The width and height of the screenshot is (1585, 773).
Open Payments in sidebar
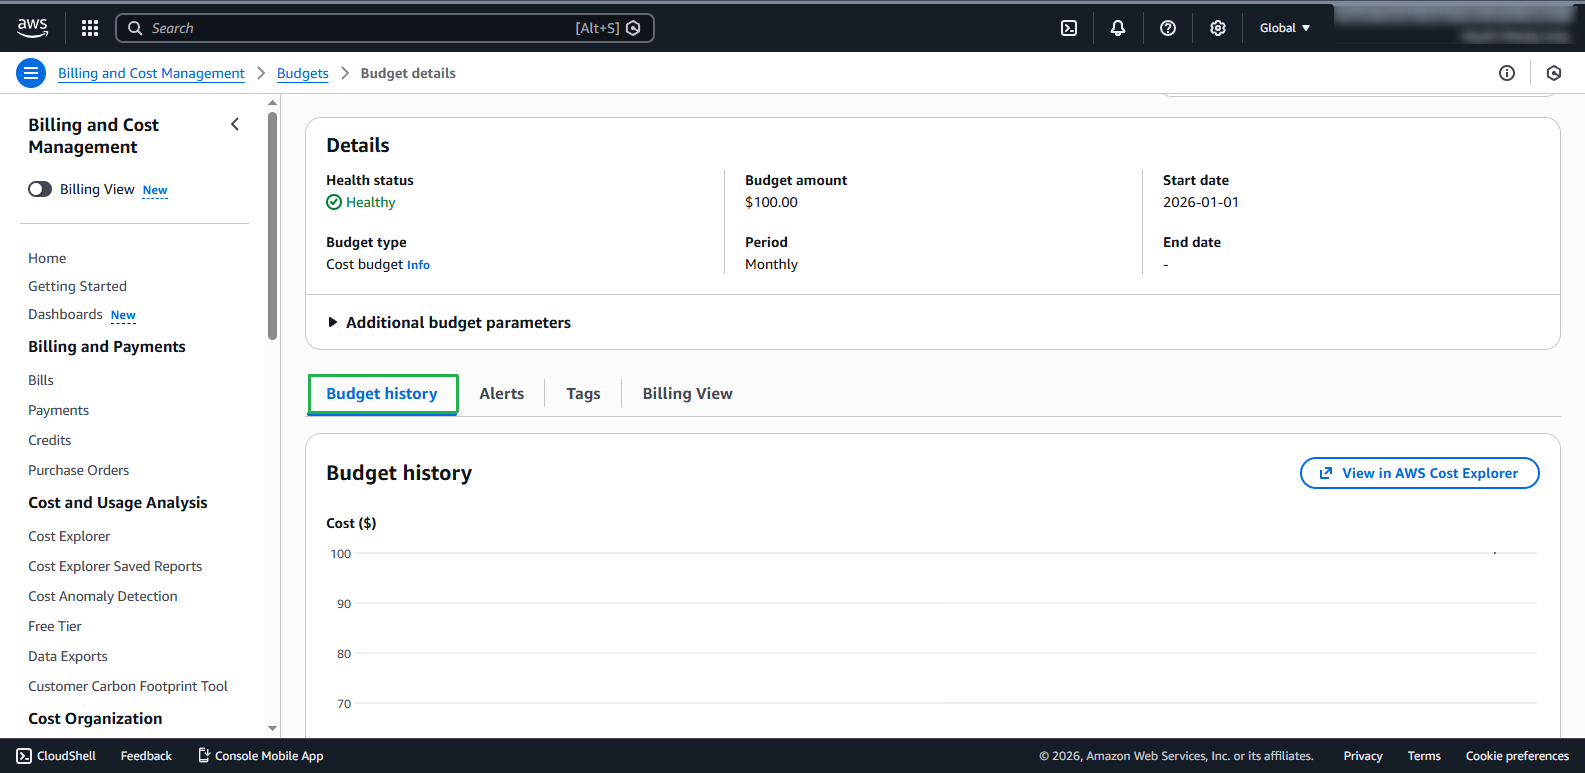[58, 410]
